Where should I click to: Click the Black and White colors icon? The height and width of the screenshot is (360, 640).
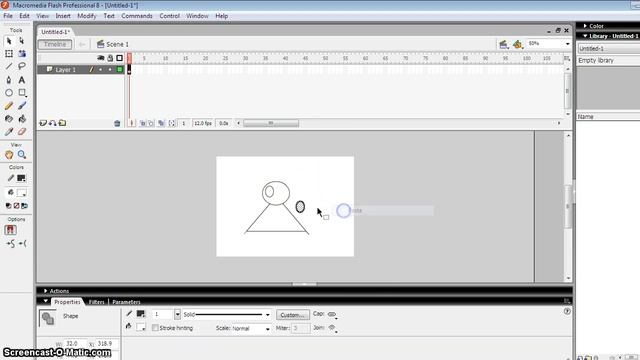[x=9, y=206]
